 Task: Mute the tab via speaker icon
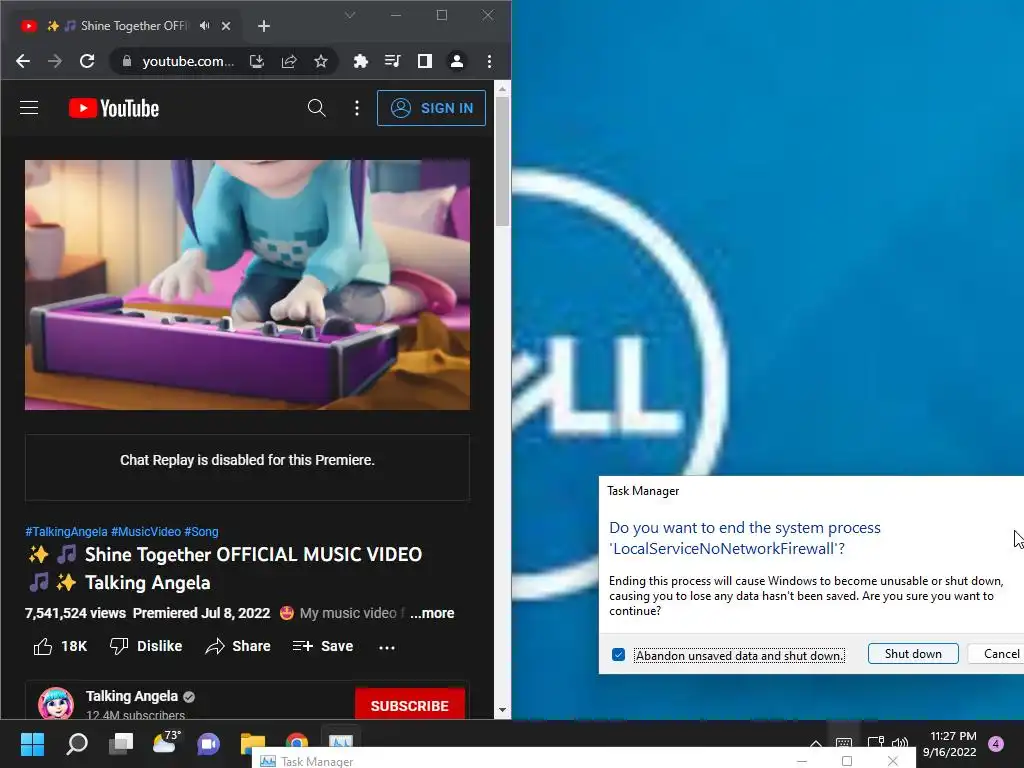pos(205,25)
